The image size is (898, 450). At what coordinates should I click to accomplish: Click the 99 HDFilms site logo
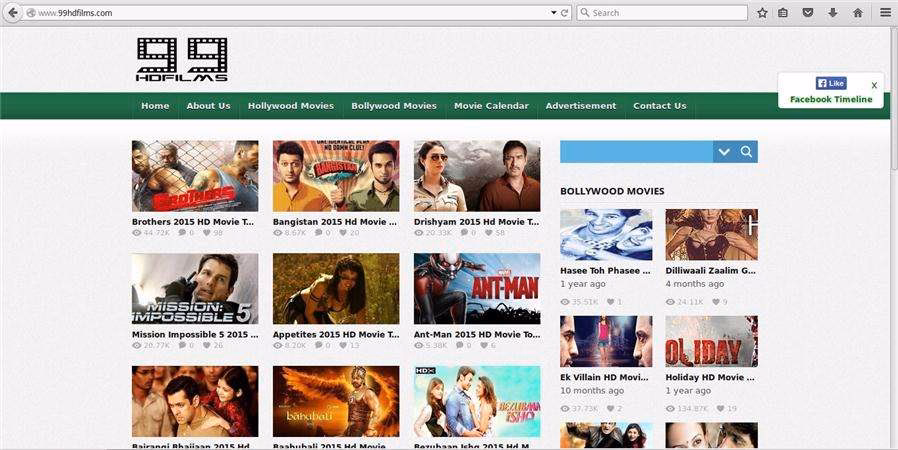coord(182,60)
